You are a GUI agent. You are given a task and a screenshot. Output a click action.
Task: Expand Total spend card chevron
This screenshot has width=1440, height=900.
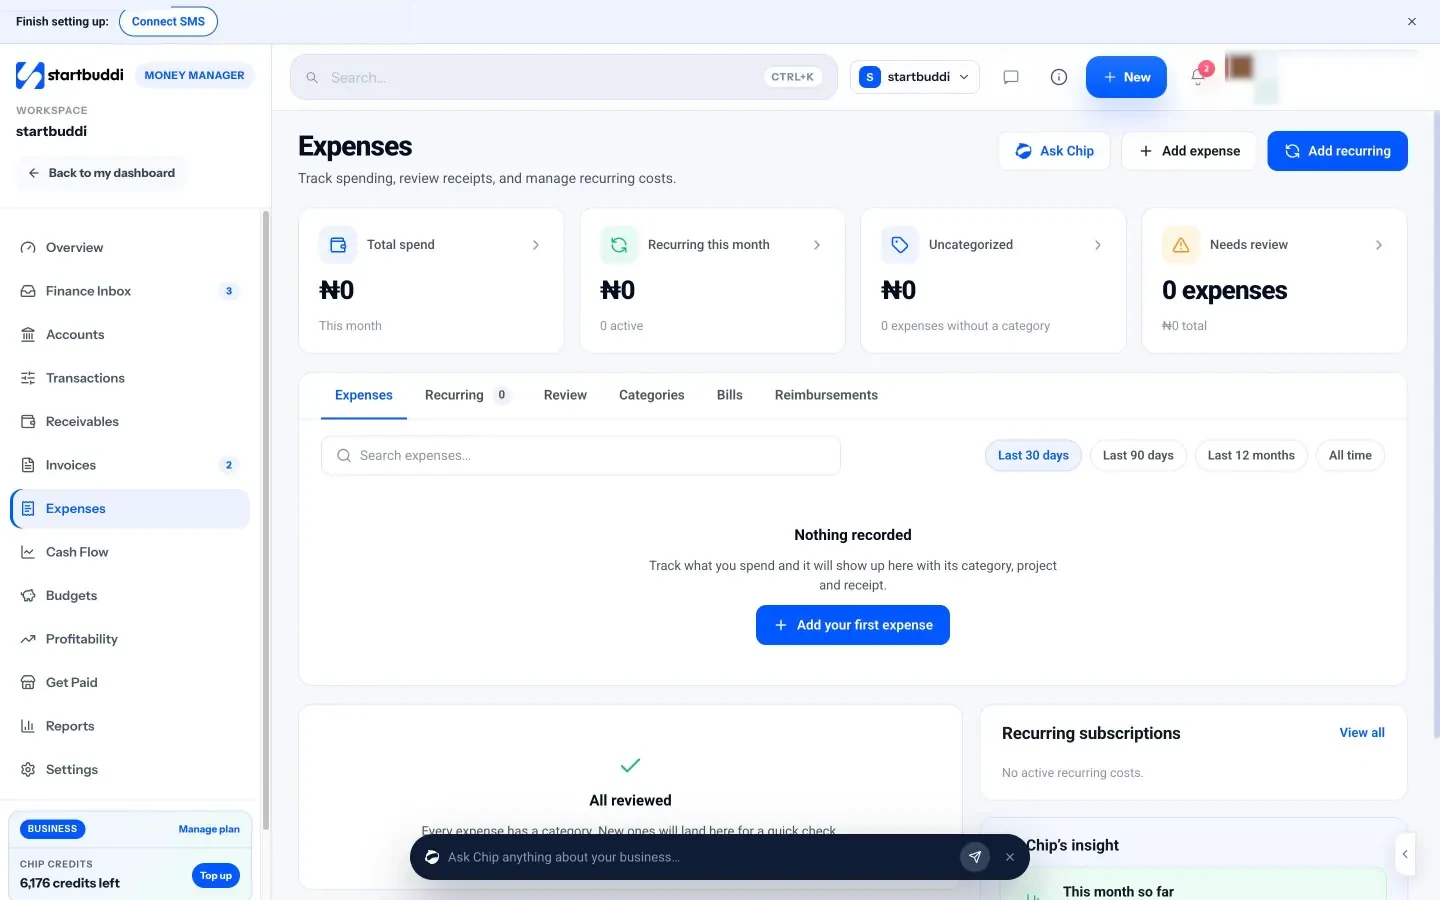click(x=536, y=245)
